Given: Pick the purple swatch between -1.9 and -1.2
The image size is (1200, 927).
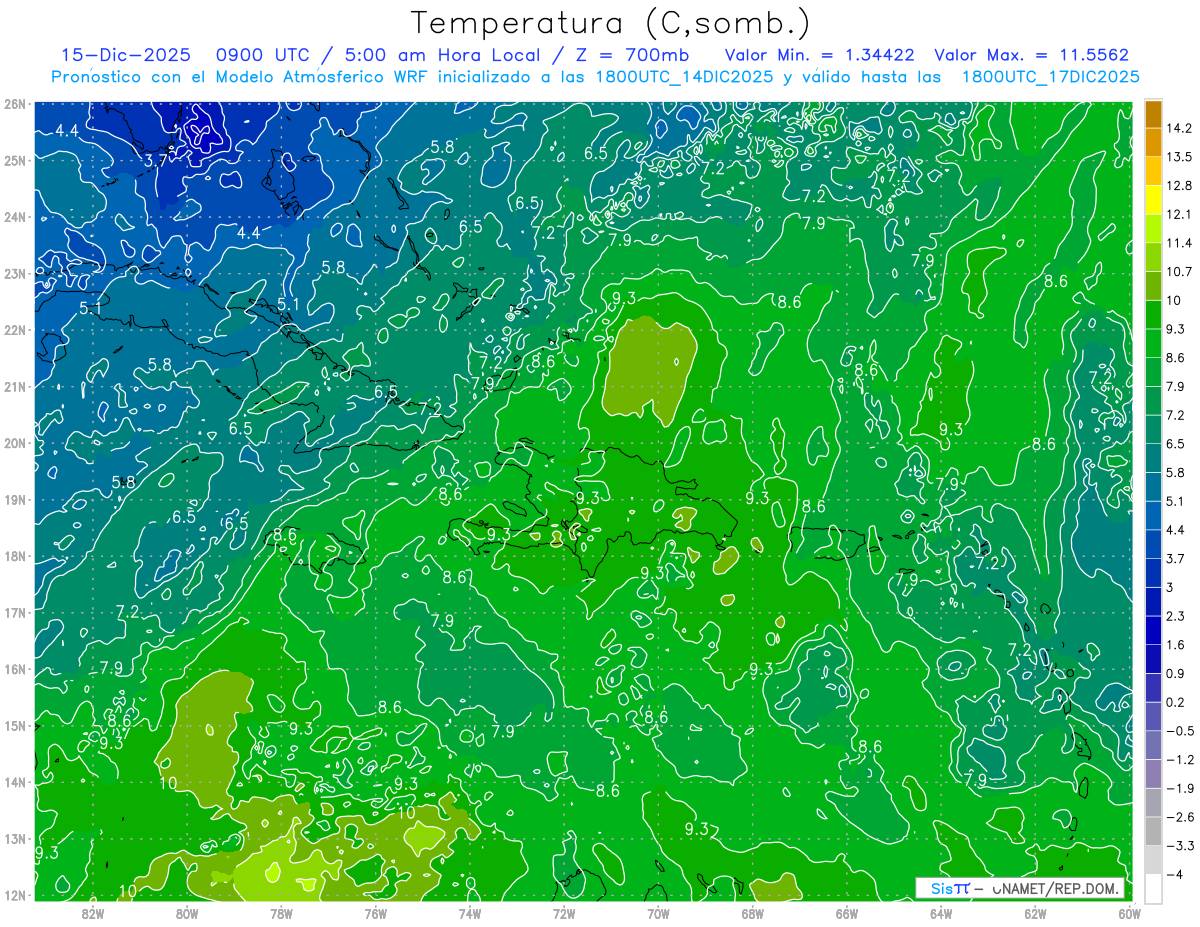Looking at the screenshot, I should click(1154, 773).
